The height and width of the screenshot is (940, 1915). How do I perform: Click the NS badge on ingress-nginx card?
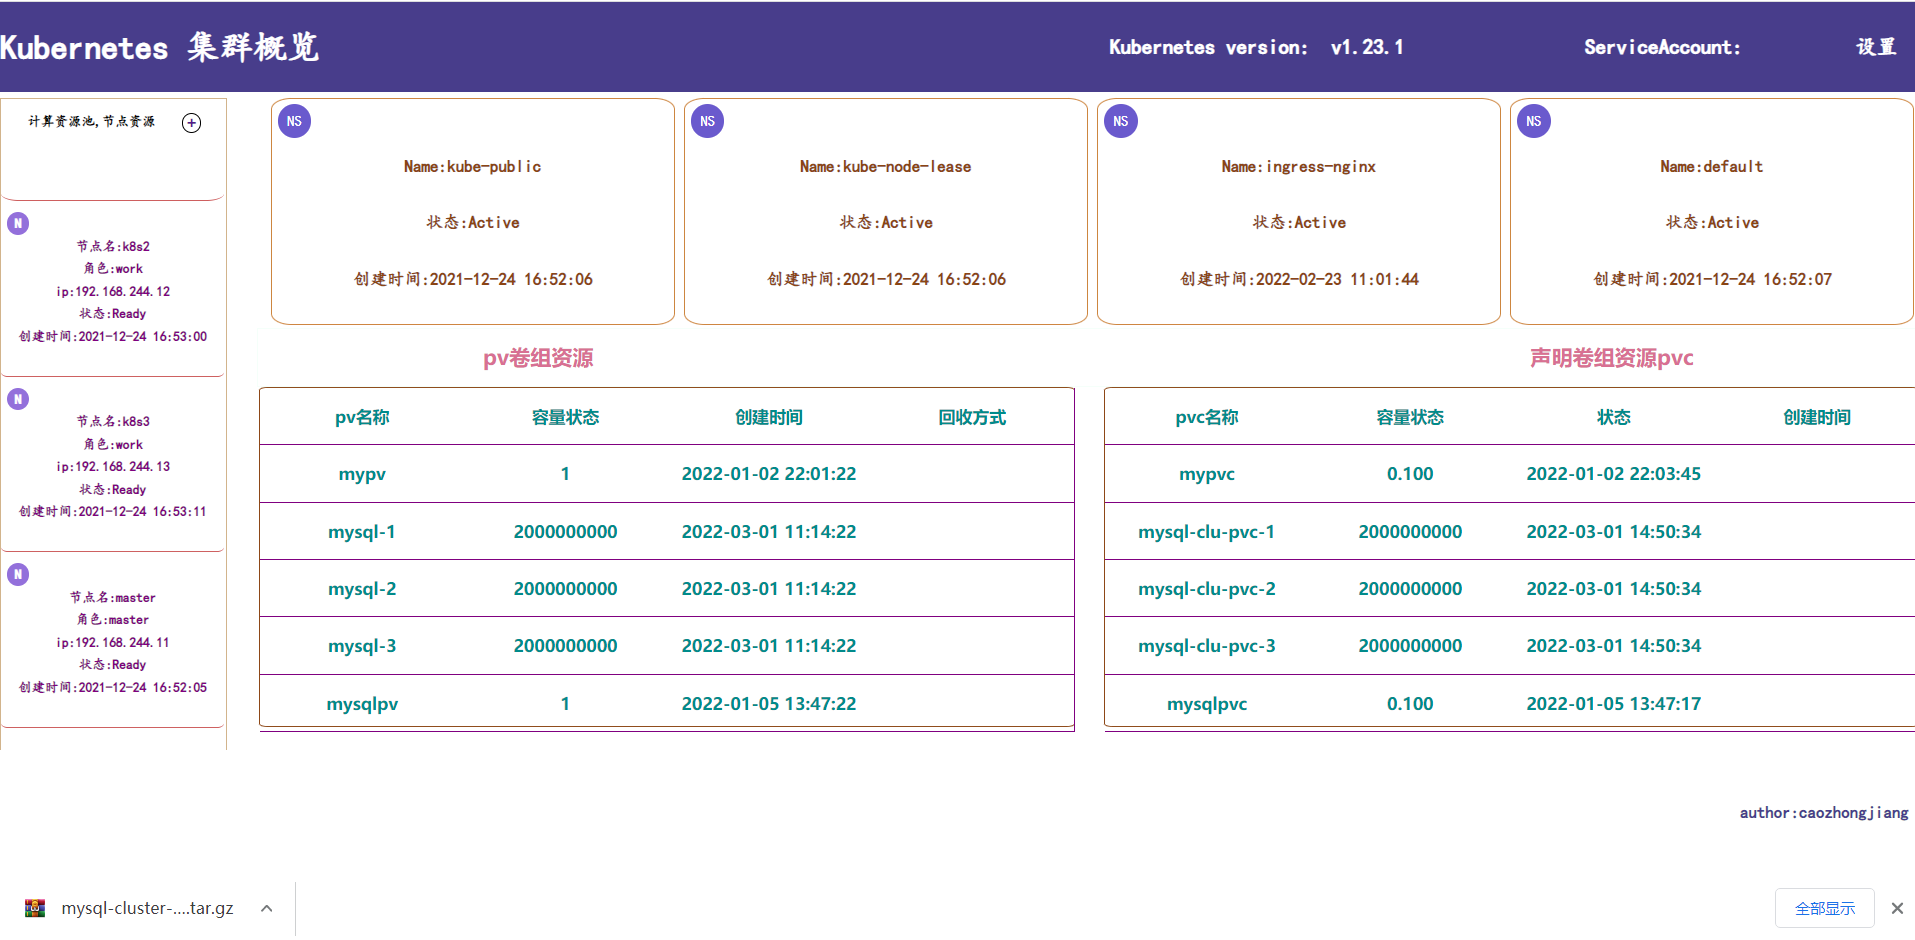1120,121
